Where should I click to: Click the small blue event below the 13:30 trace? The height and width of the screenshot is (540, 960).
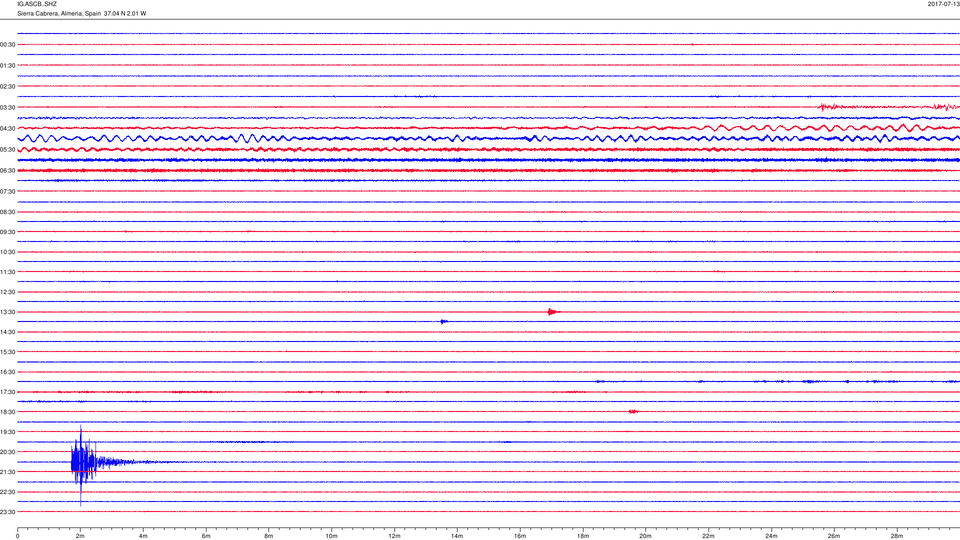click(444, 321)
